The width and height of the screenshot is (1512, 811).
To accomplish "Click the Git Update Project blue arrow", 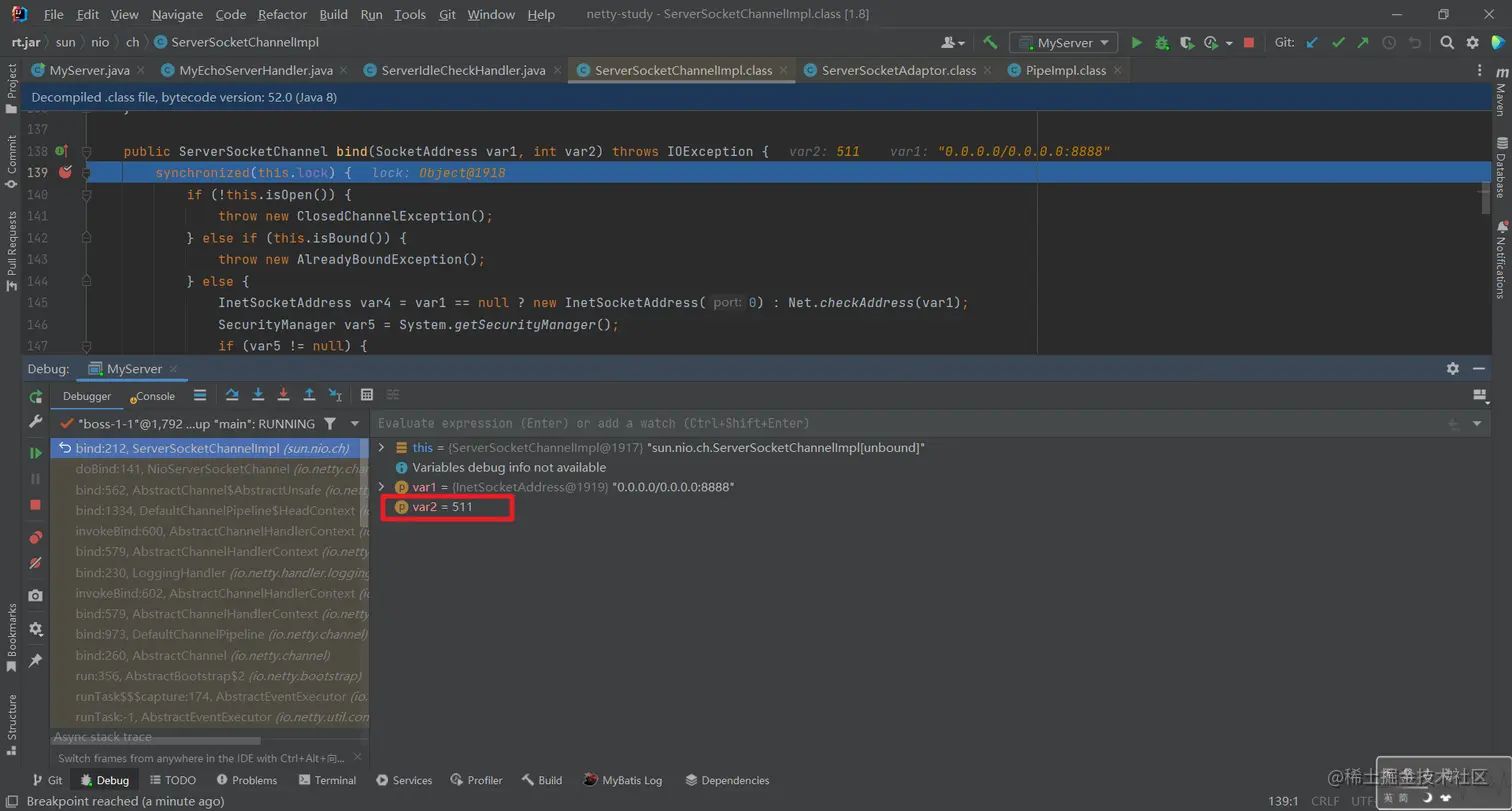I will (1313, 43).
